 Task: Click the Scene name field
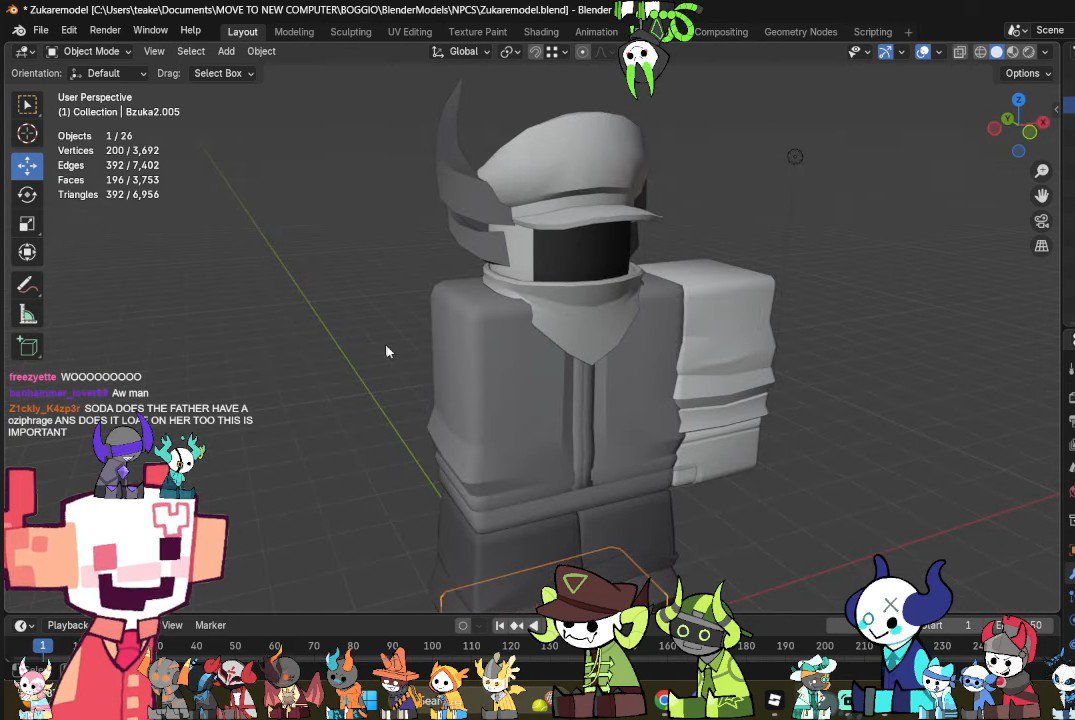(x=1050, y=30)
